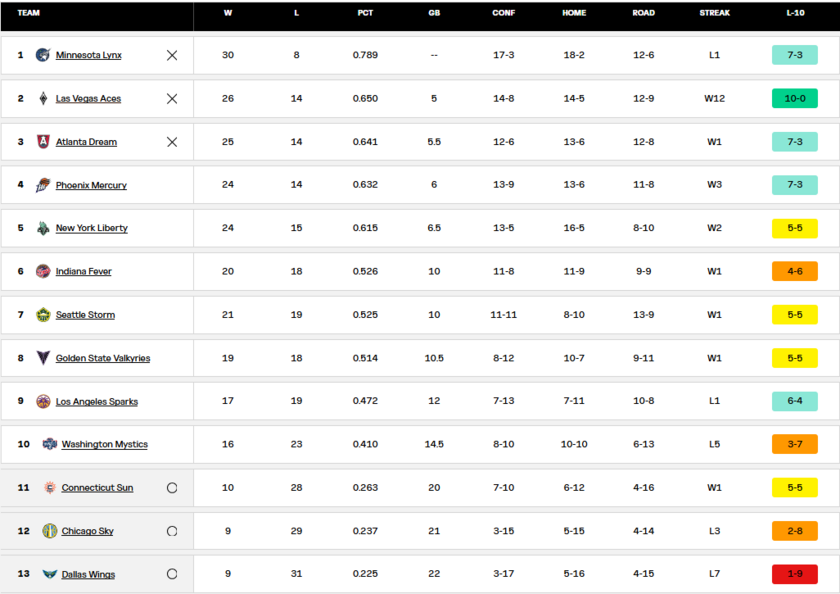Image resolution: width=840 pixels, height=594 pixels.
Task: Click the Seattle Storm logo icon
Action: click(43, 314)
